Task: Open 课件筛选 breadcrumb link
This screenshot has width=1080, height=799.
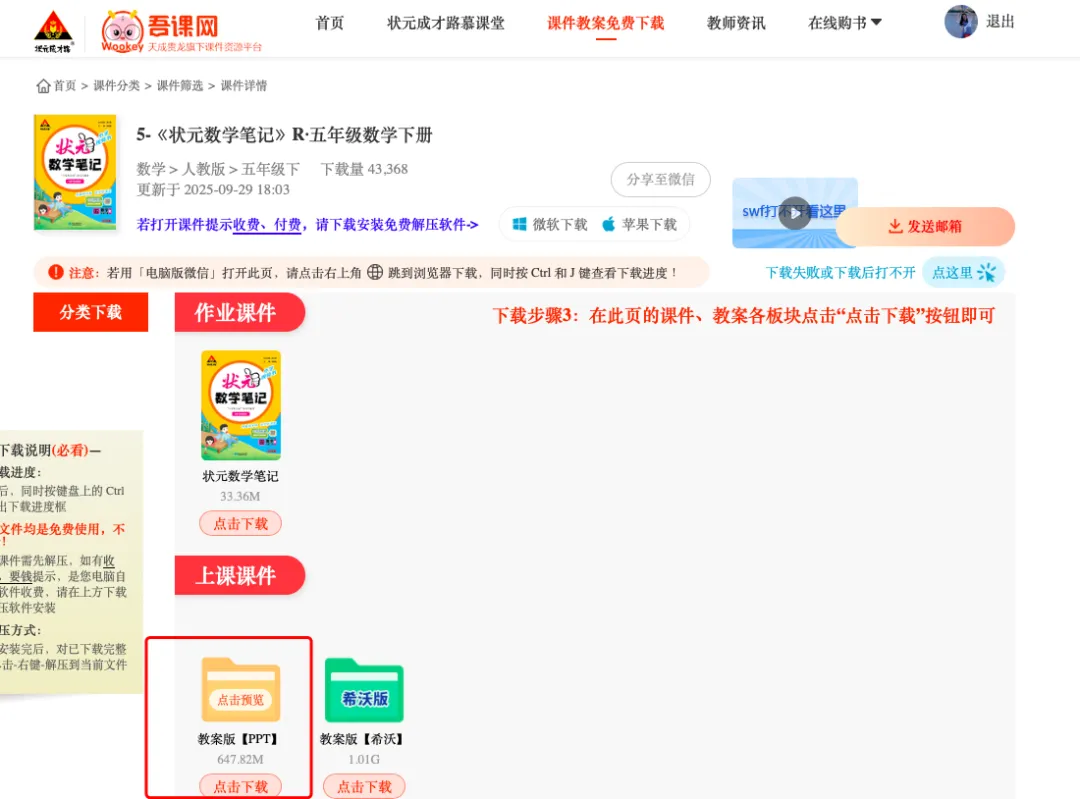Action: point(180,85)
